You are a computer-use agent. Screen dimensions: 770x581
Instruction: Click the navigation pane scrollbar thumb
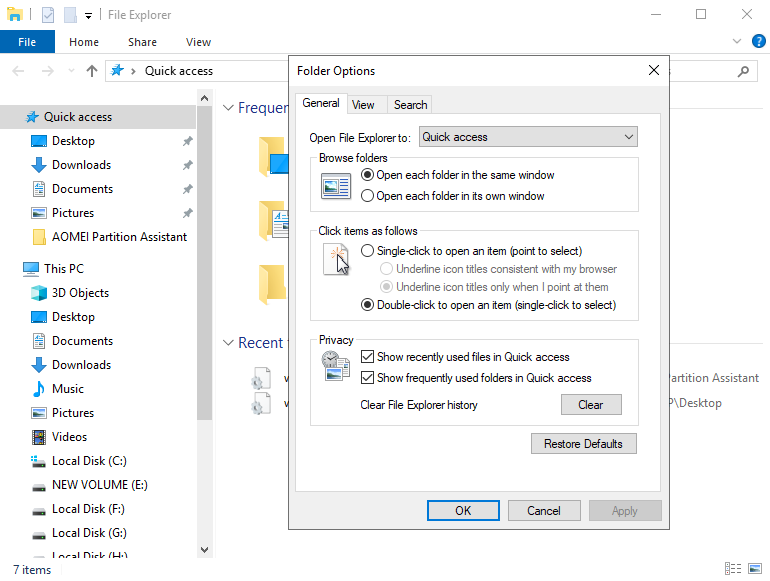coord(205,263)
